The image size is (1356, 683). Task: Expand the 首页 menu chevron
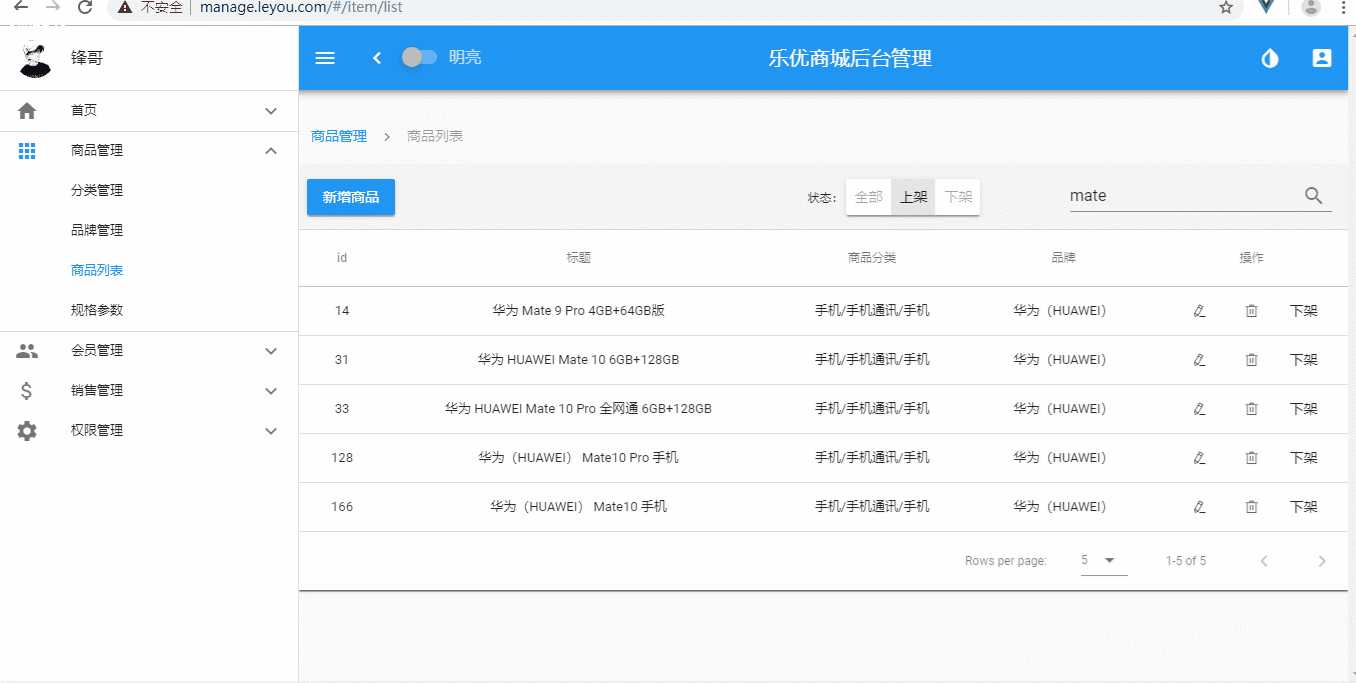(x=271, y=111)
